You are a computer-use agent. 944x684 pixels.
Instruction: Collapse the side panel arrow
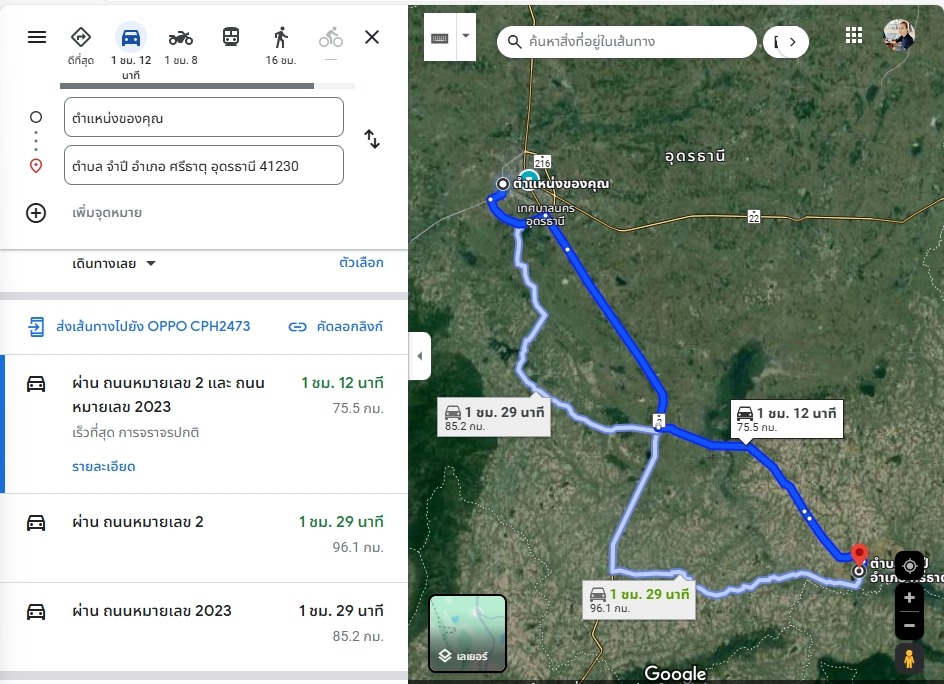point(419,357)
